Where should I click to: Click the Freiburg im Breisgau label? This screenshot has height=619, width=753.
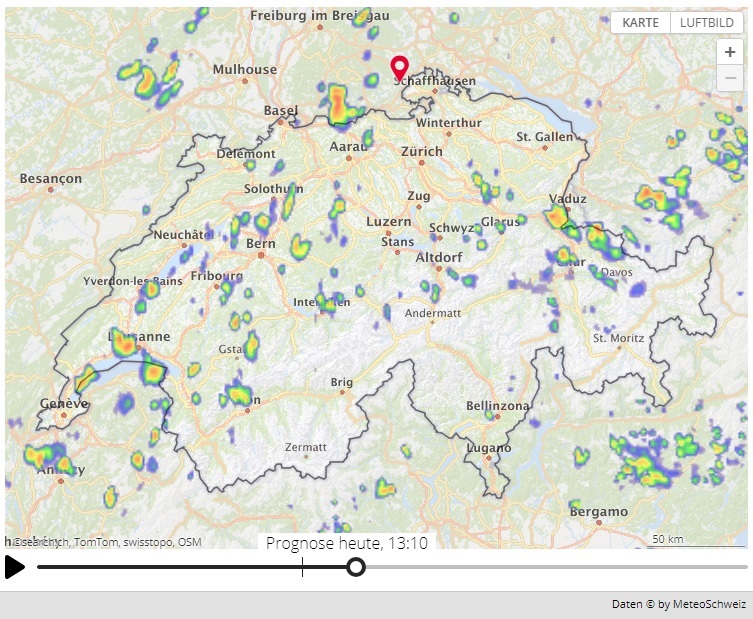pyautogui.click(x=320, y=15)
